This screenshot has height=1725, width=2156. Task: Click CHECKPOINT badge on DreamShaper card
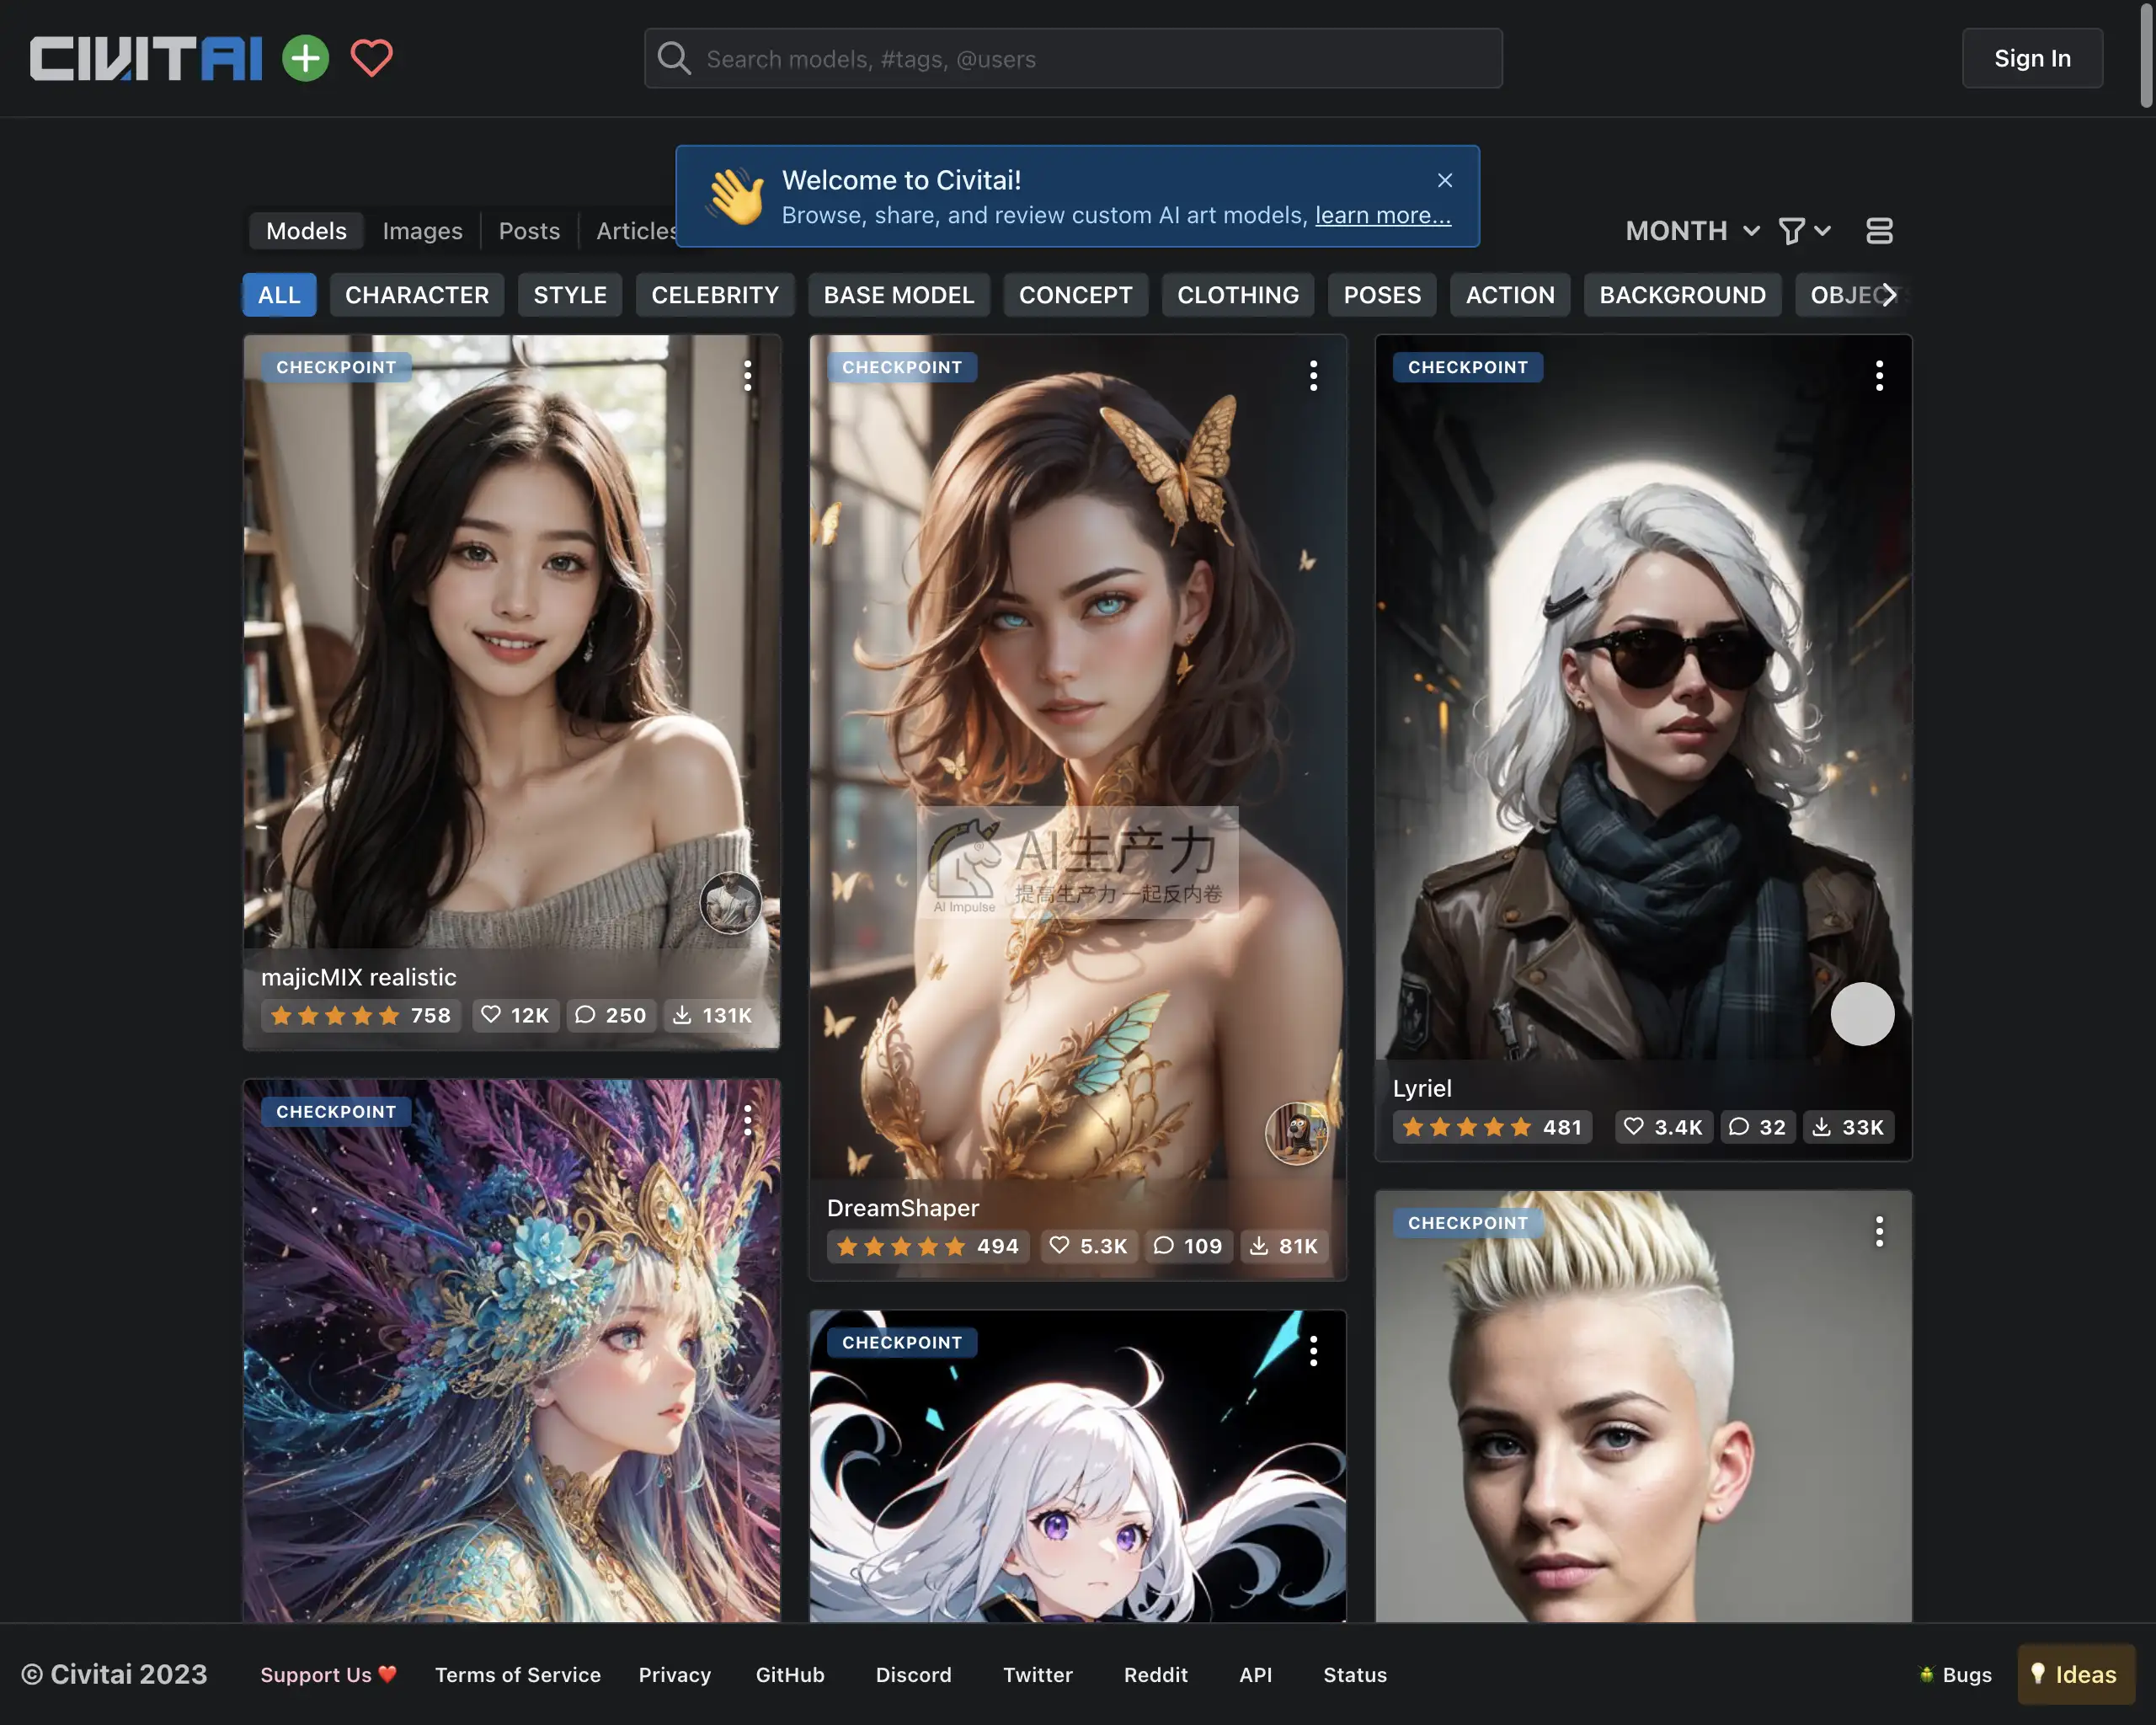coord(902,367)
